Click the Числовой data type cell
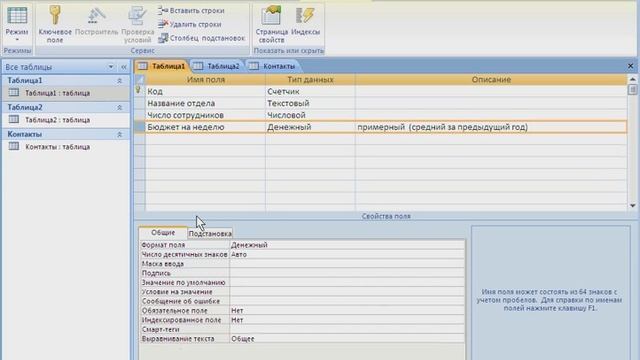Screen dimensions: 640x360 [x=310, y=115]
